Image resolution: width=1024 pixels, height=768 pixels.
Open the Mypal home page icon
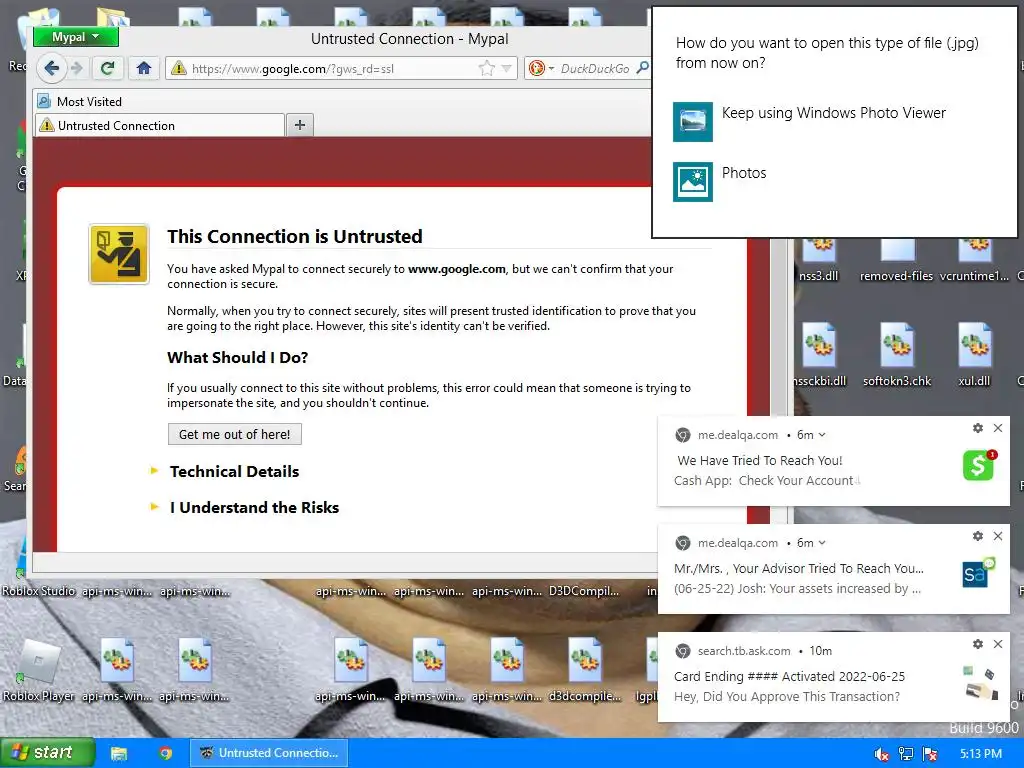click(144, 68)
